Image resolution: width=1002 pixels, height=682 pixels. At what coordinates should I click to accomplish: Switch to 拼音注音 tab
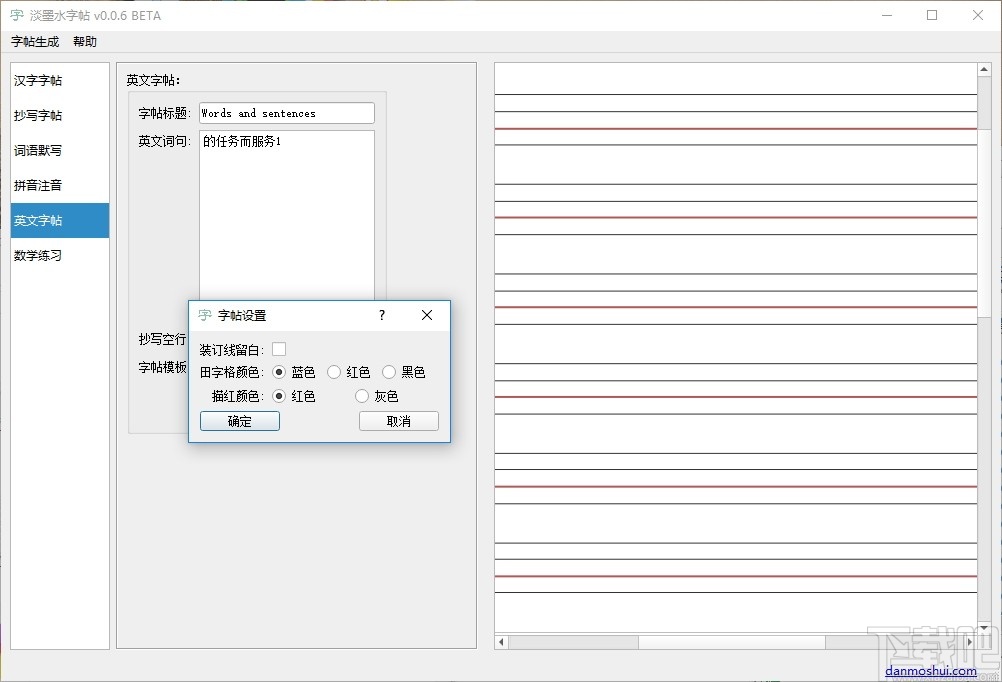[x=59, y=185]
